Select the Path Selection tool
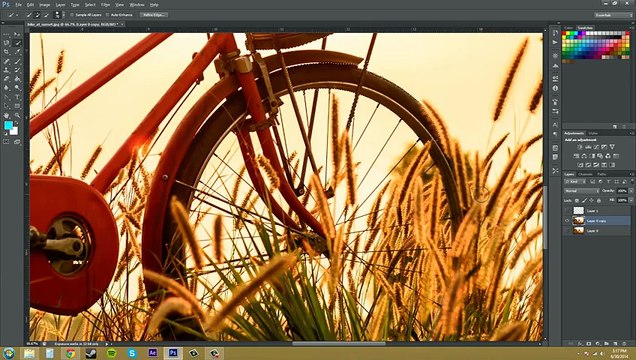This screenshot has height=360, width=636. [x=6, y=106]
